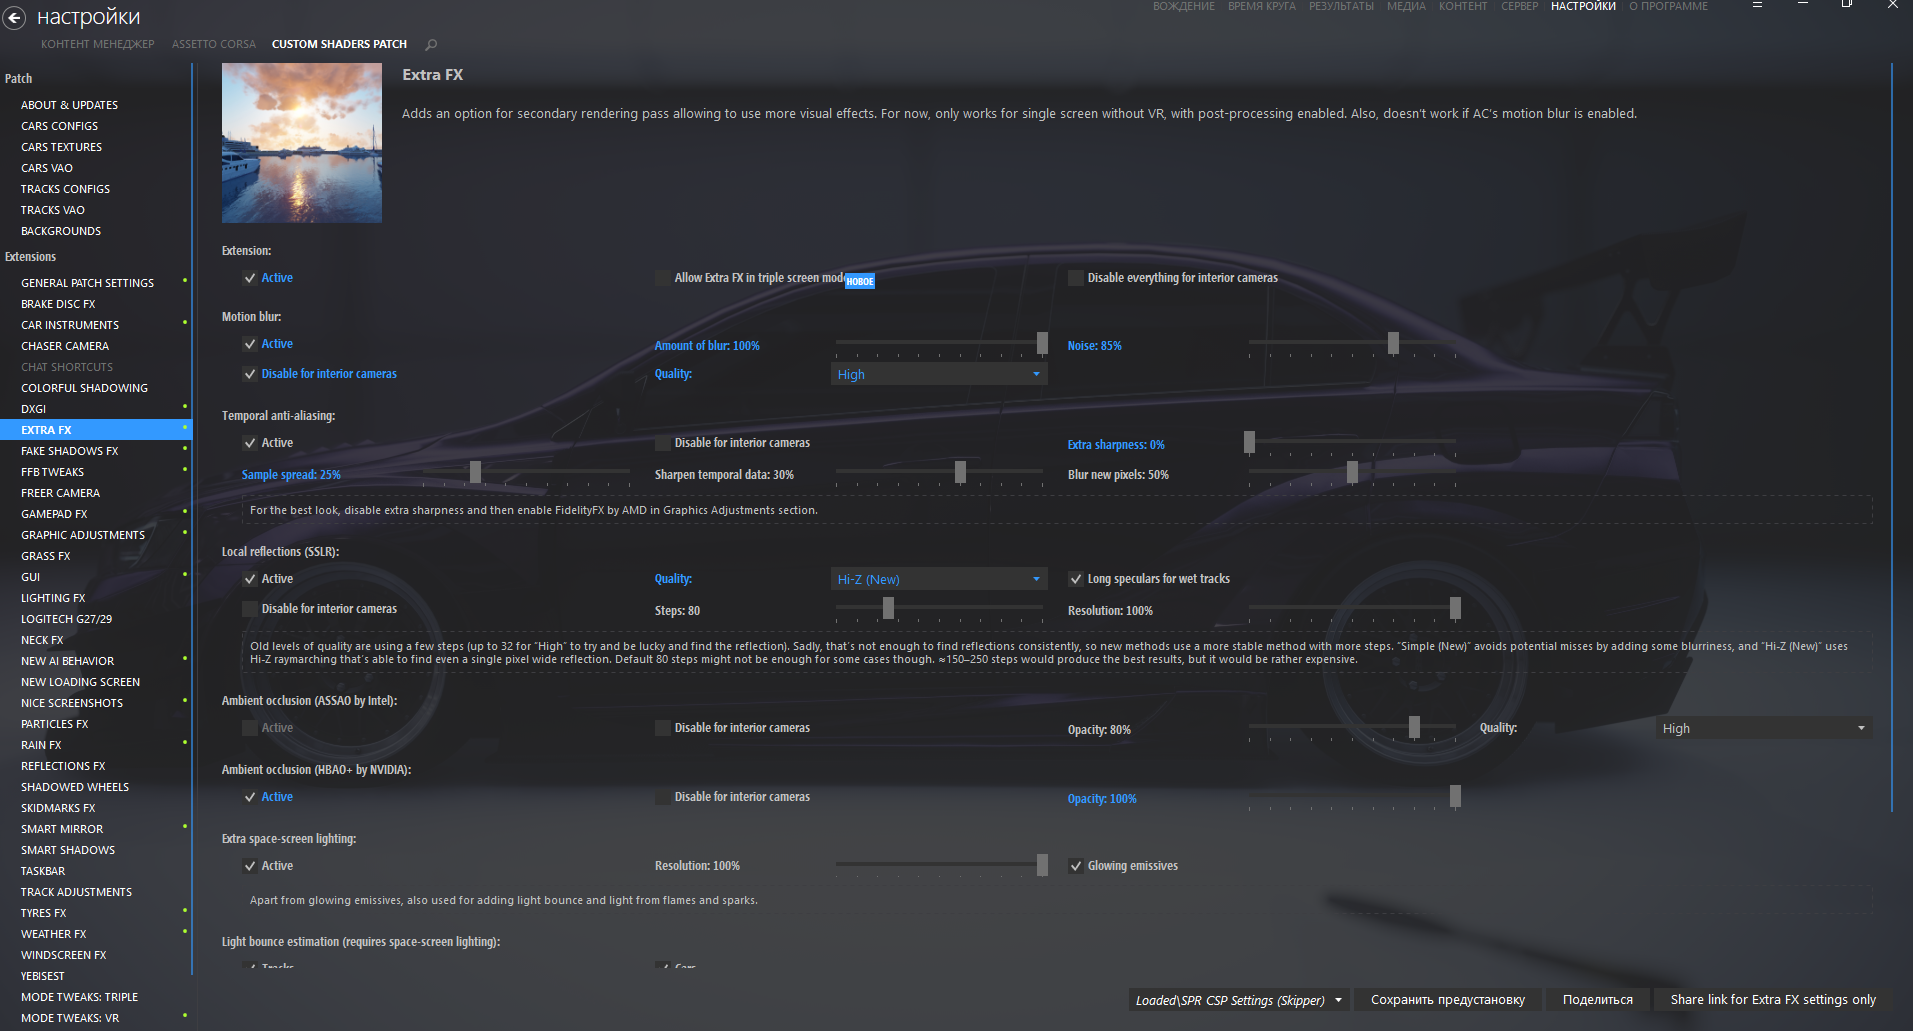Open the search magnifier icon
1913x1031 pixels.
431,44
